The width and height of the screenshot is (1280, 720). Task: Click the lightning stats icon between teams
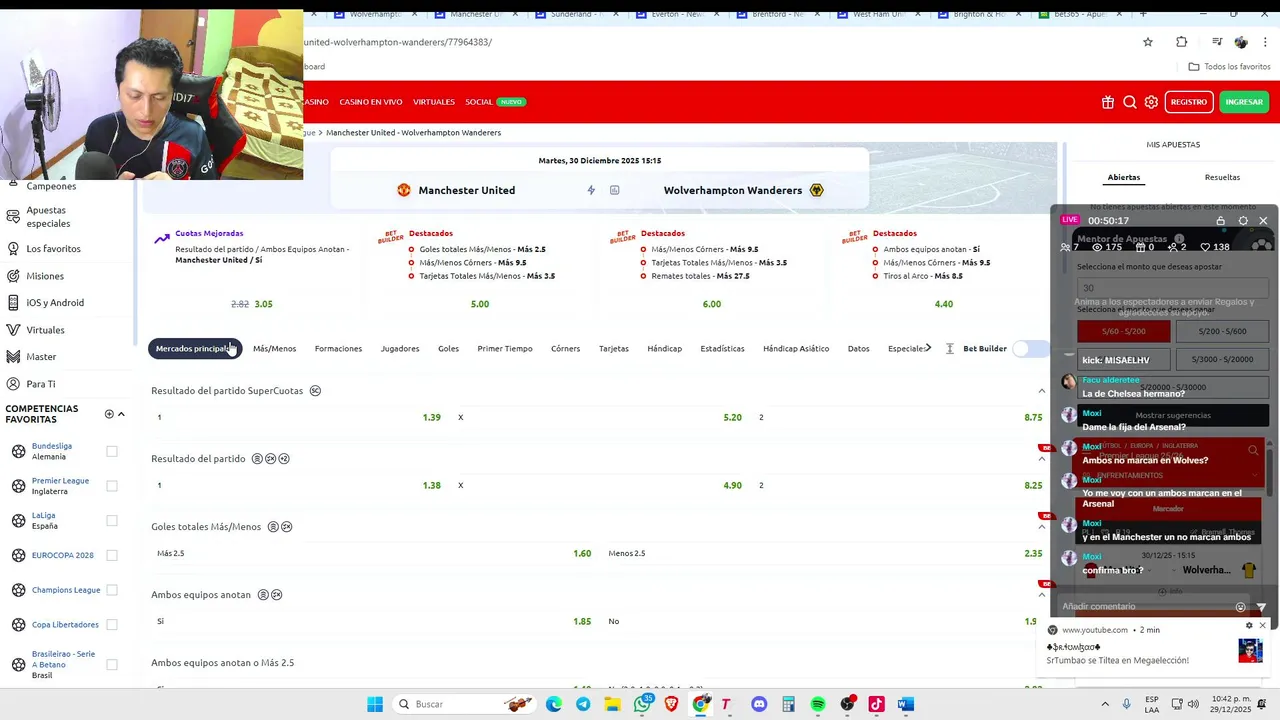click(591, 190)
